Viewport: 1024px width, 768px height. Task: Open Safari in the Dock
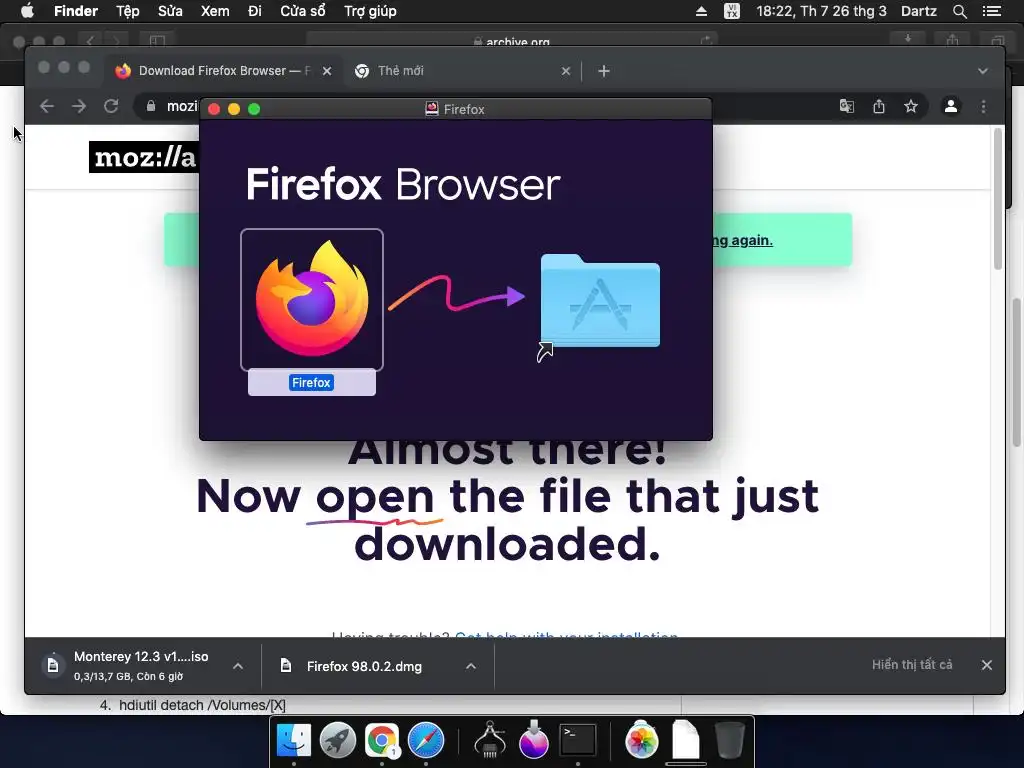[x=426, y=740]
